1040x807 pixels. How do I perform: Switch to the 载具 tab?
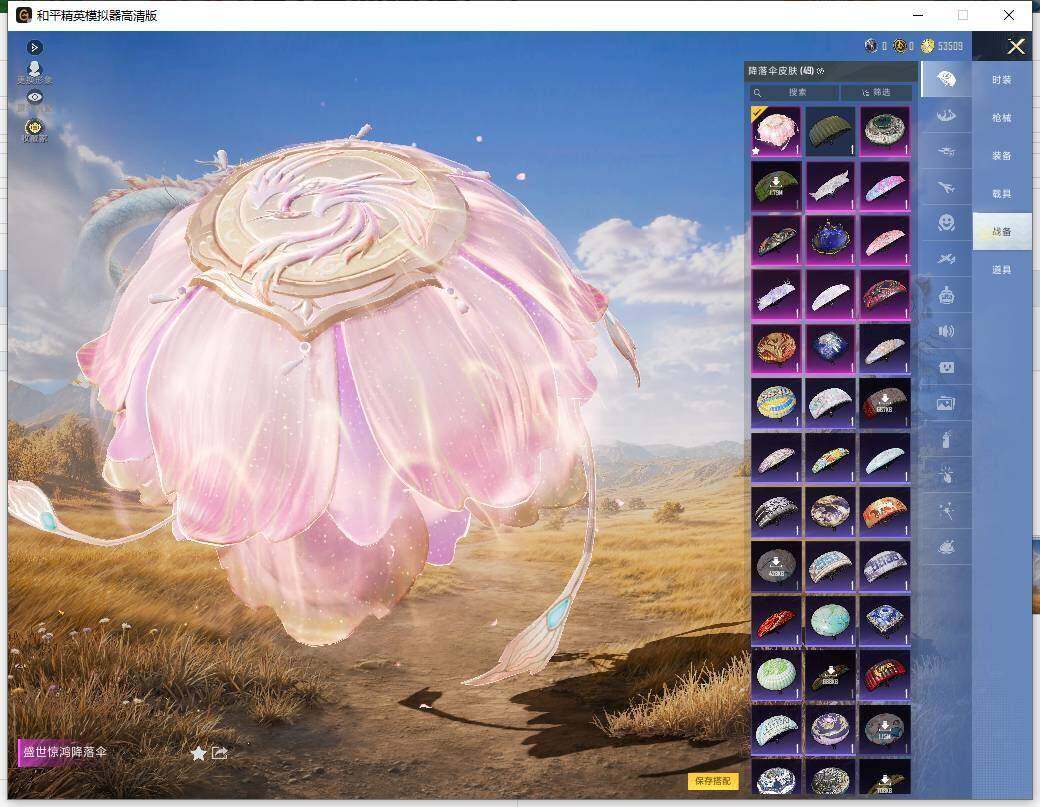point(1002,194)
